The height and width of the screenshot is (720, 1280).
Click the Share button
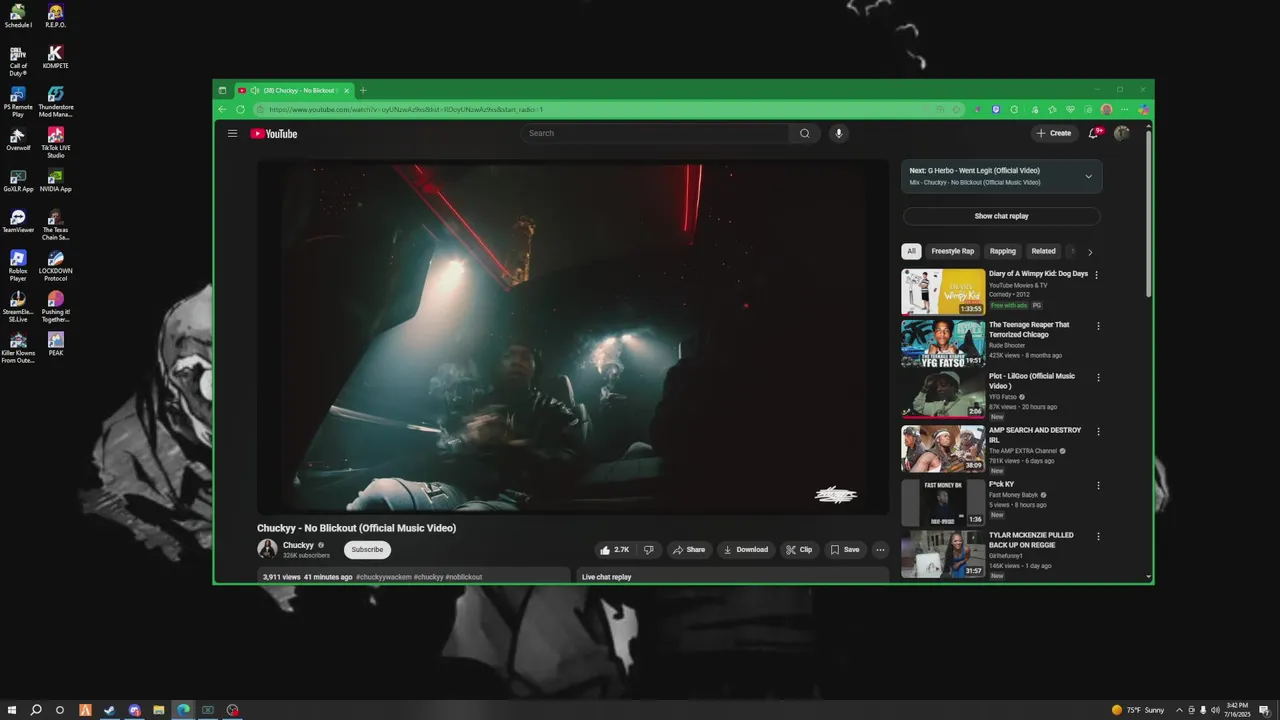click(688, 550)
